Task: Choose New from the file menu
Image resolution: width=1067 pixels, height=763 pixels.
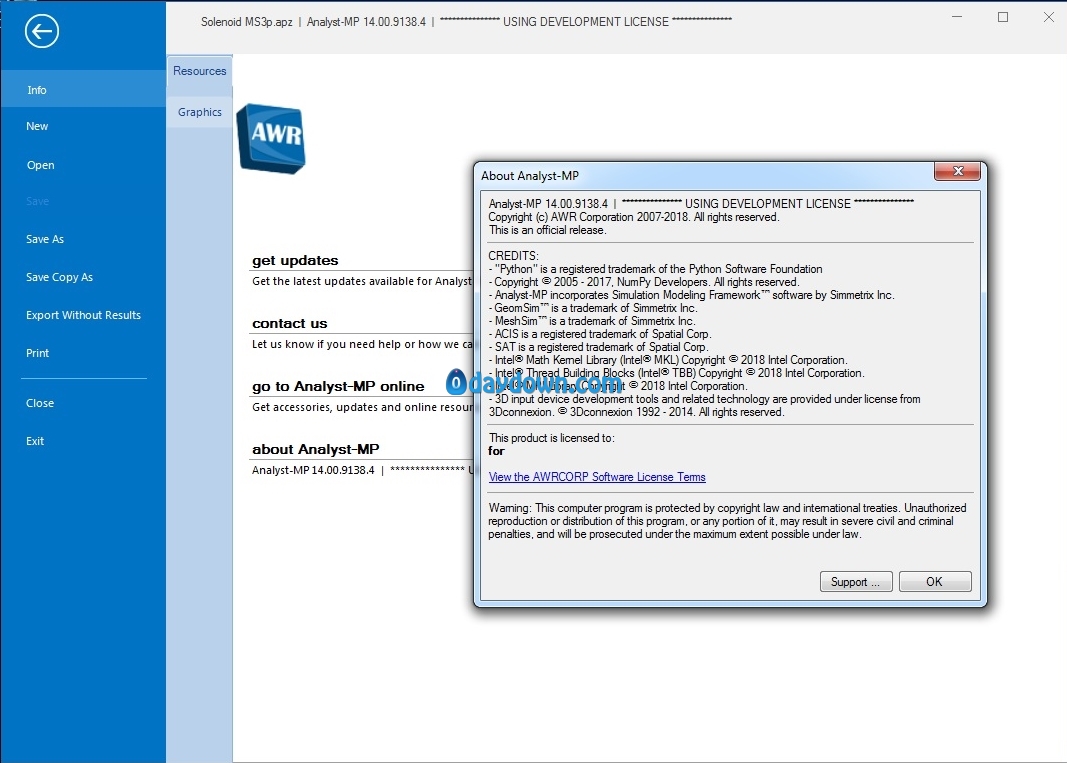Action: point(37,126)
